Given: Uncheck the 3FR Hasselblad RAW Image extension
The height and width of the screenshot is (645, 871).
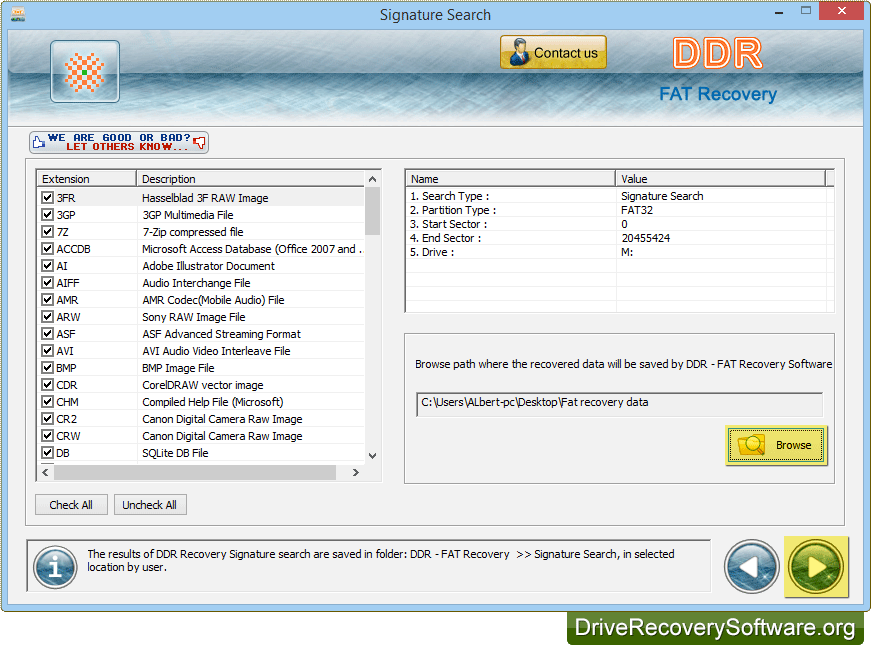Looking at the screenshot, I should coord(47,197).
